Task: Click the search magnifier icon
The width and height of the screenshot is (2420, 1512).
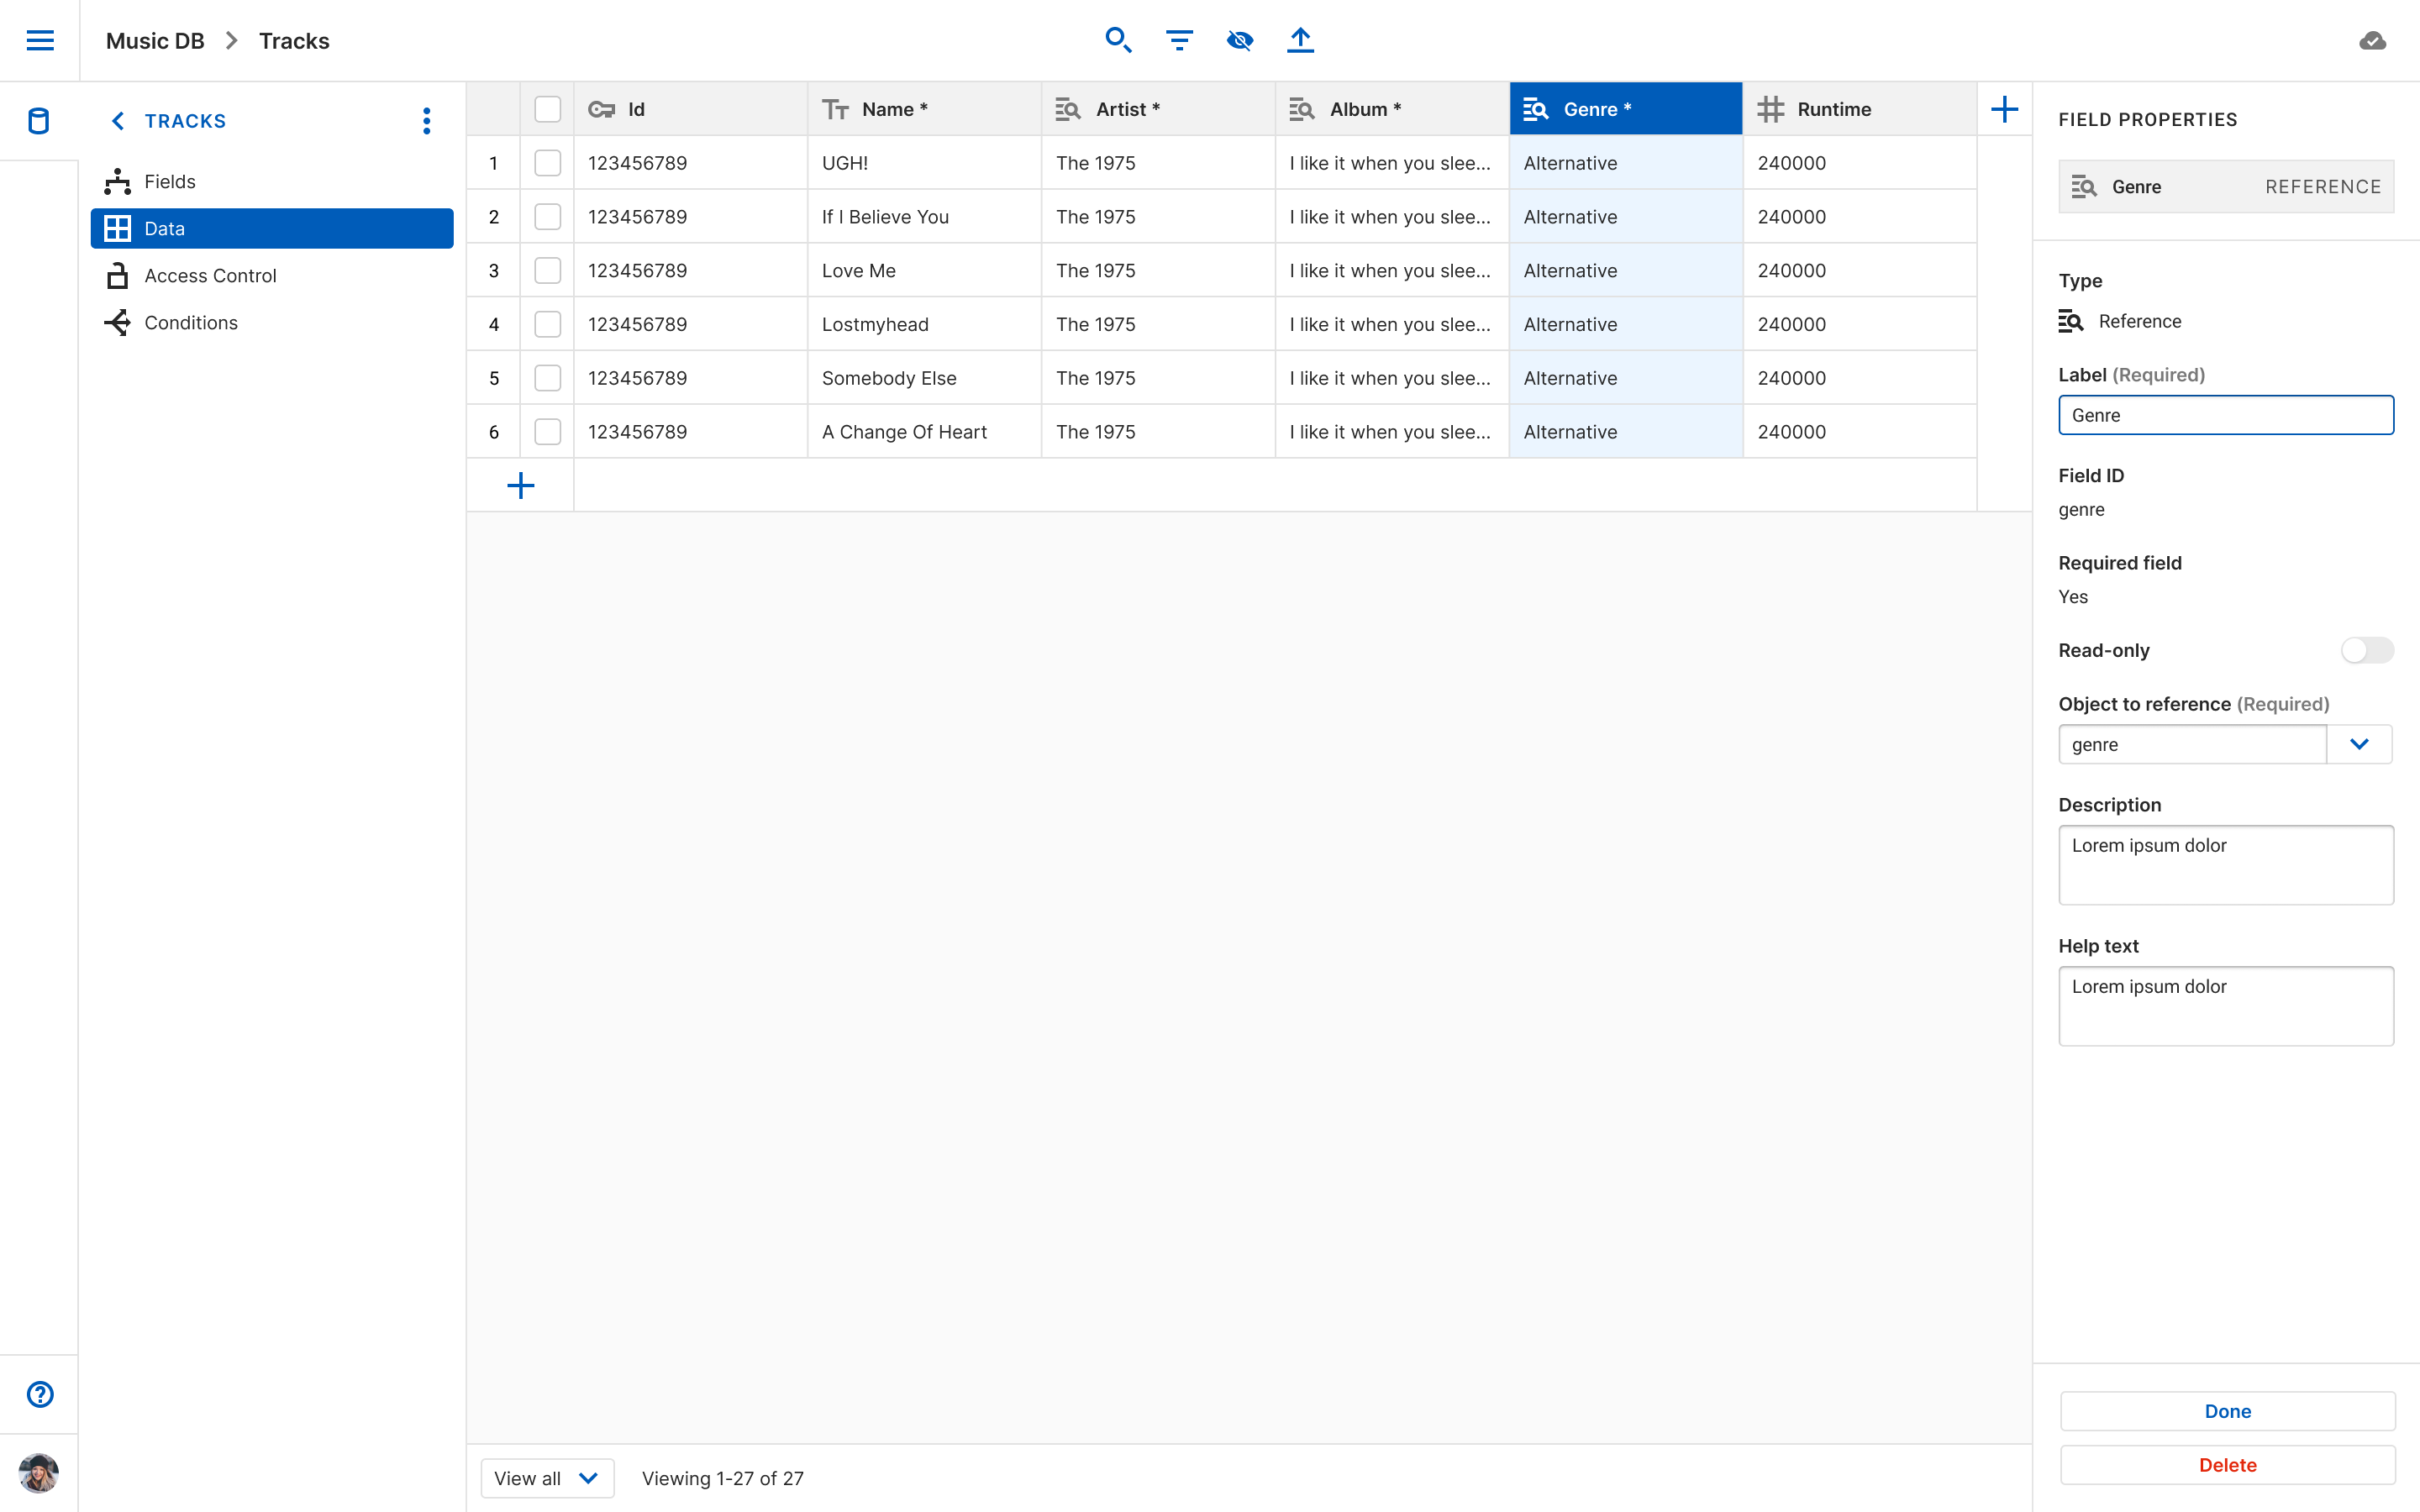Action: (x=1118, y=40)
